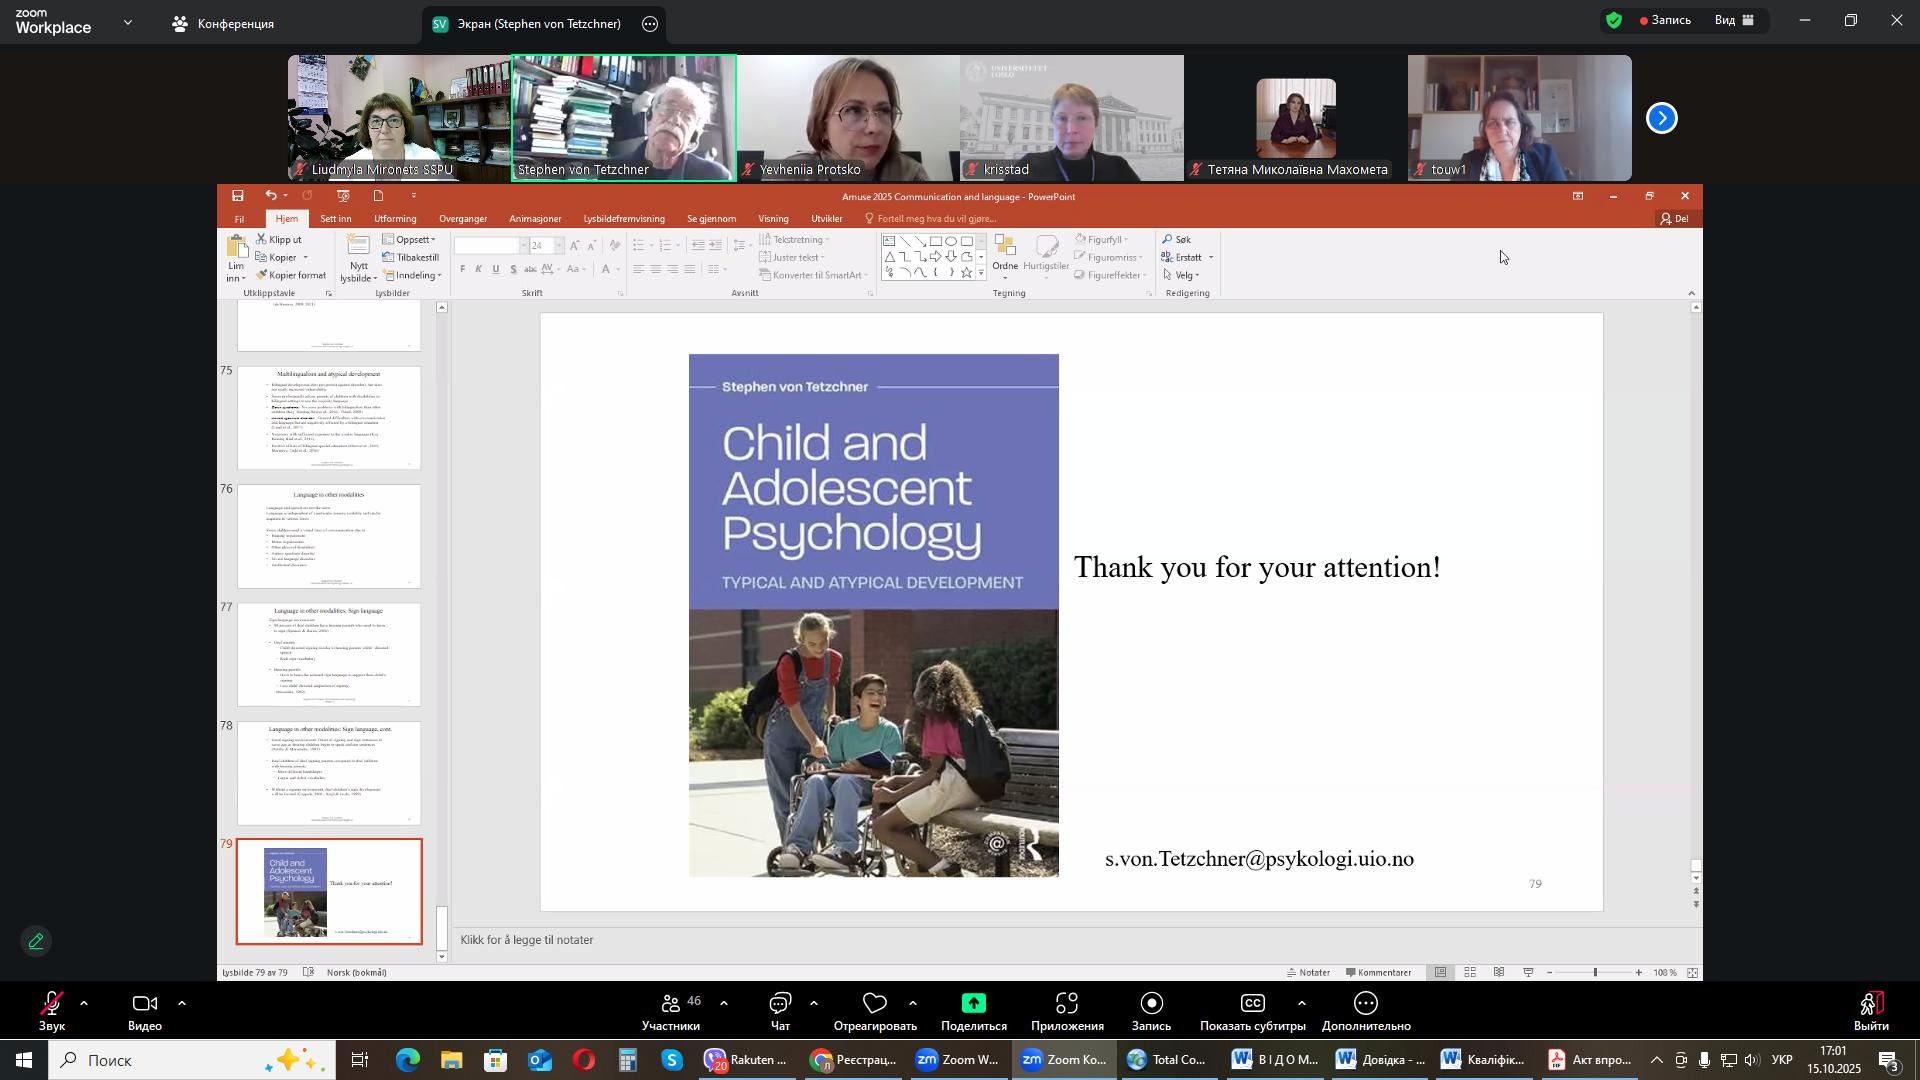Open Чат panel icon
Image resolution: width=1920 pixels, height=1080 pixels.
click(x=781, y=1005)
